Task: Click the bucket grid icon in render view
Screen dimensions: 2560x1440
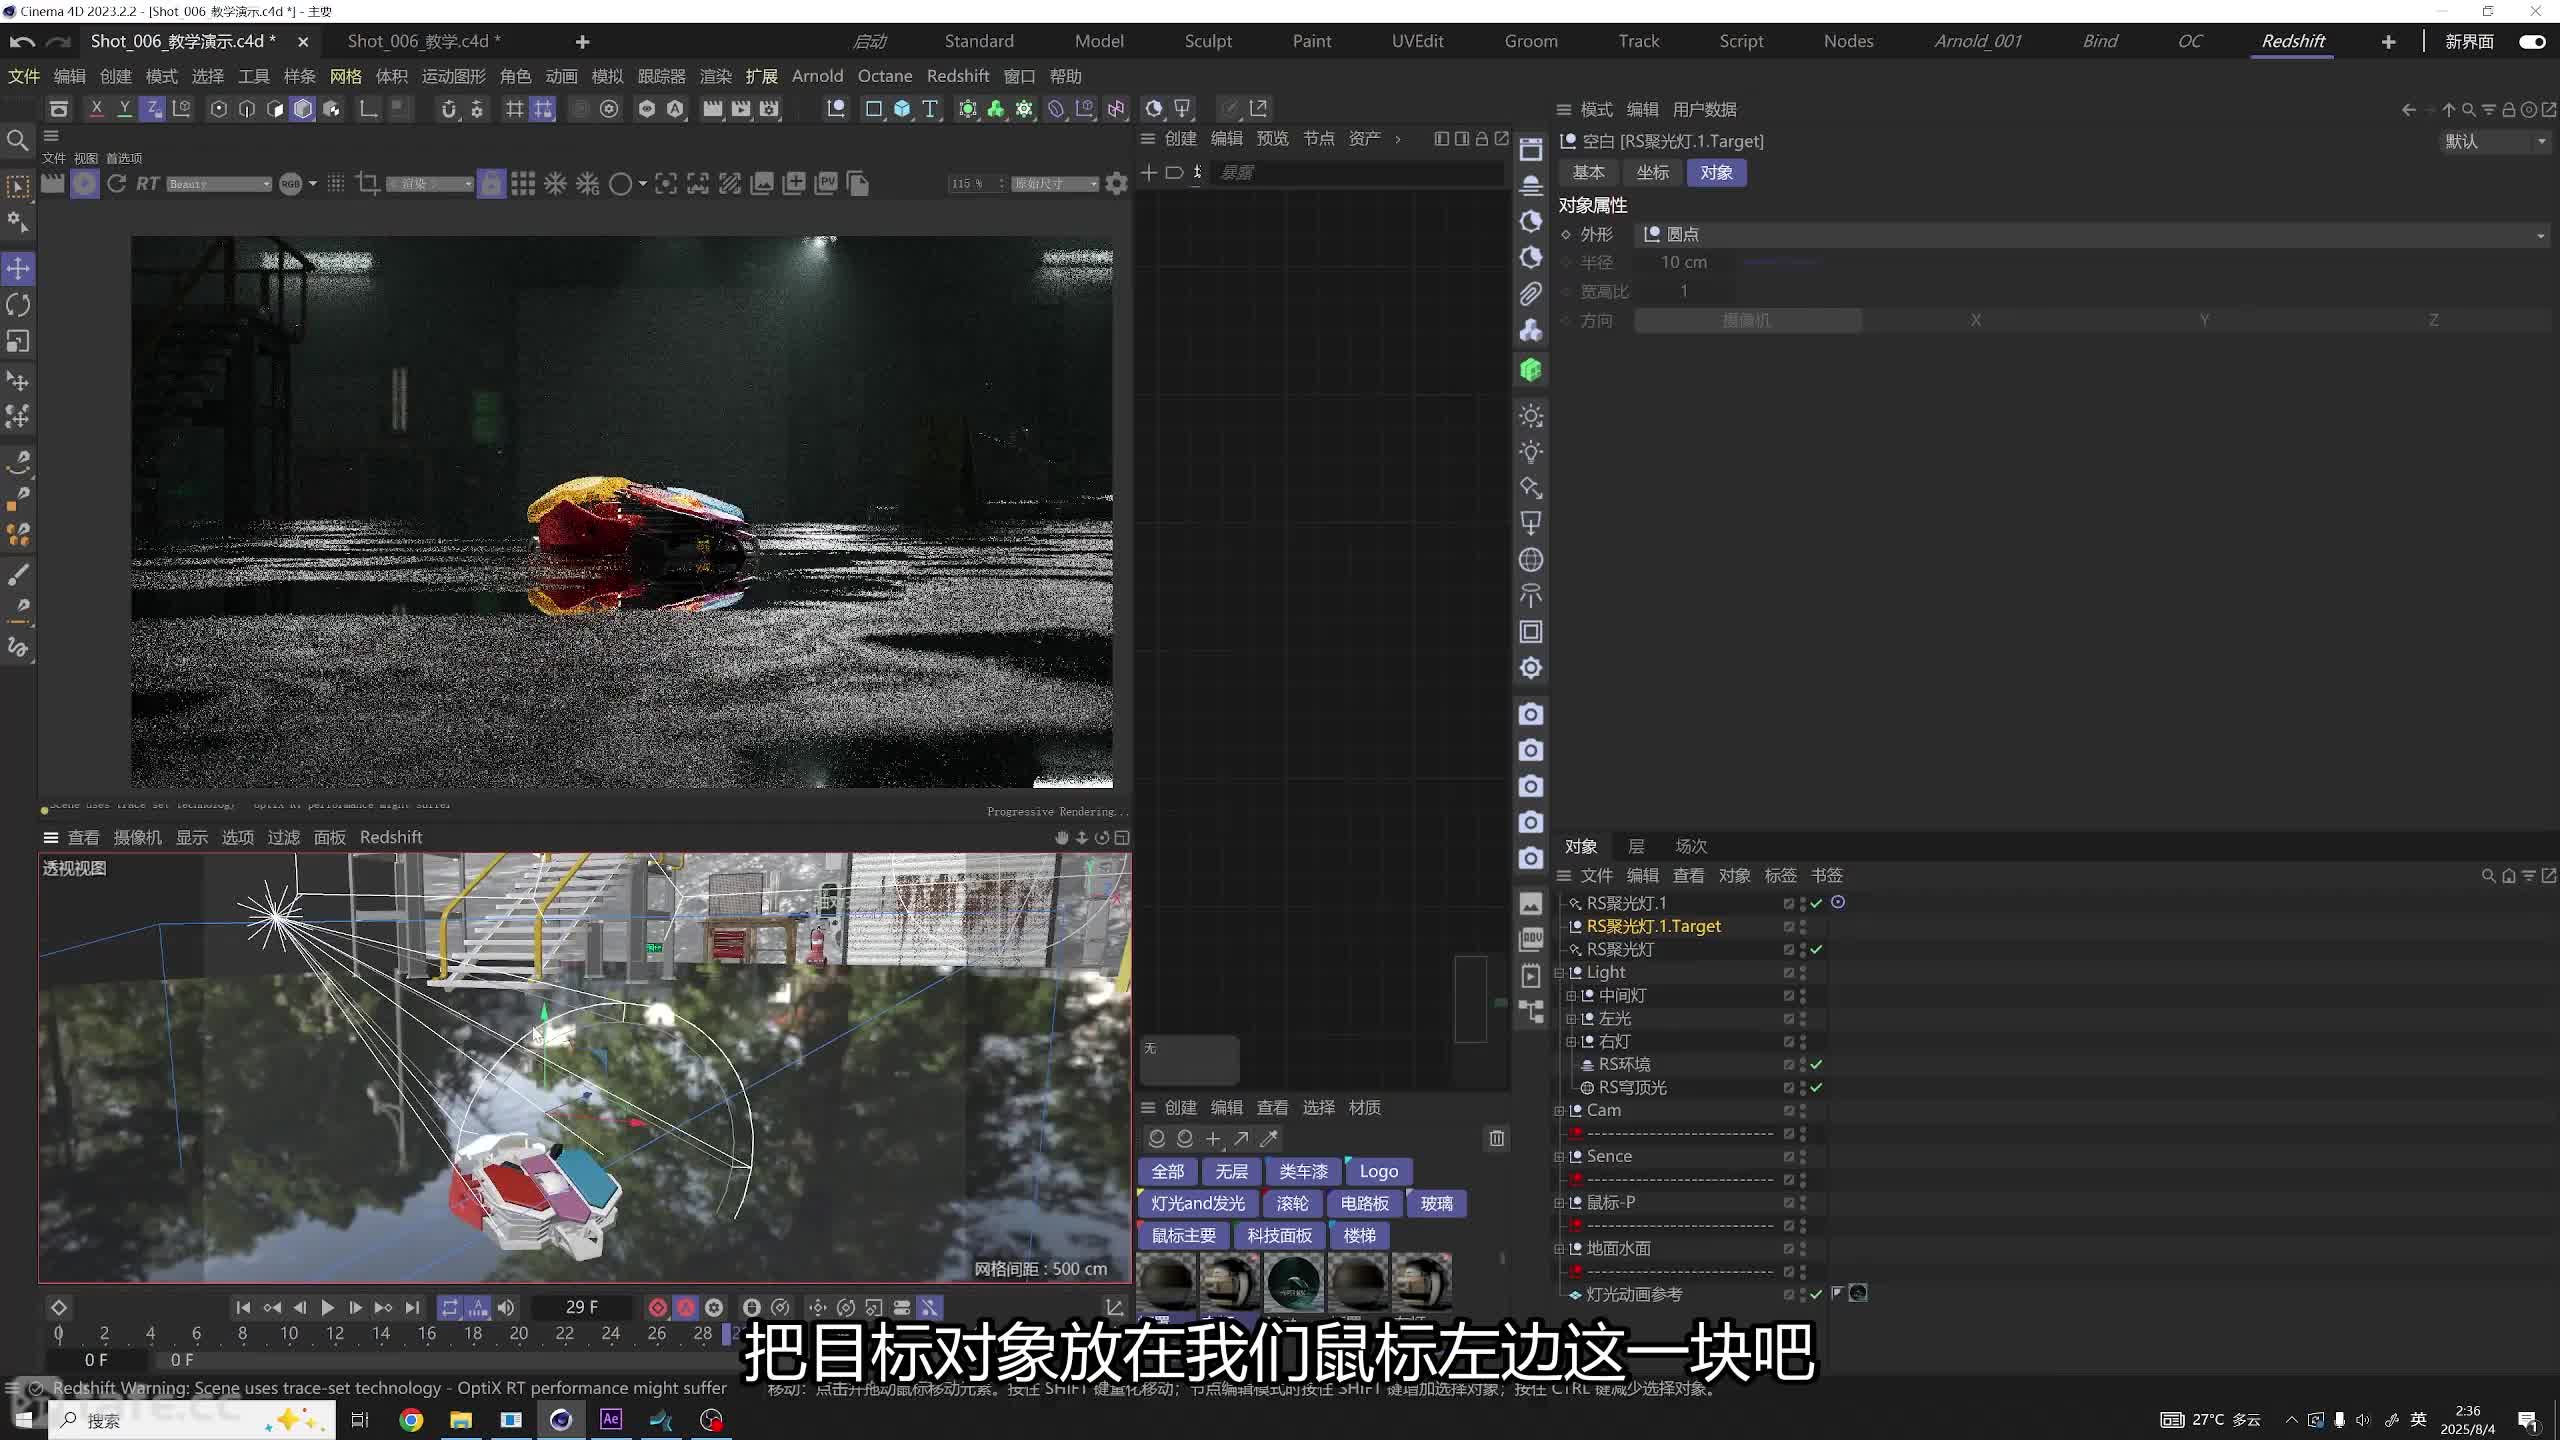Action: click(523, 184)
